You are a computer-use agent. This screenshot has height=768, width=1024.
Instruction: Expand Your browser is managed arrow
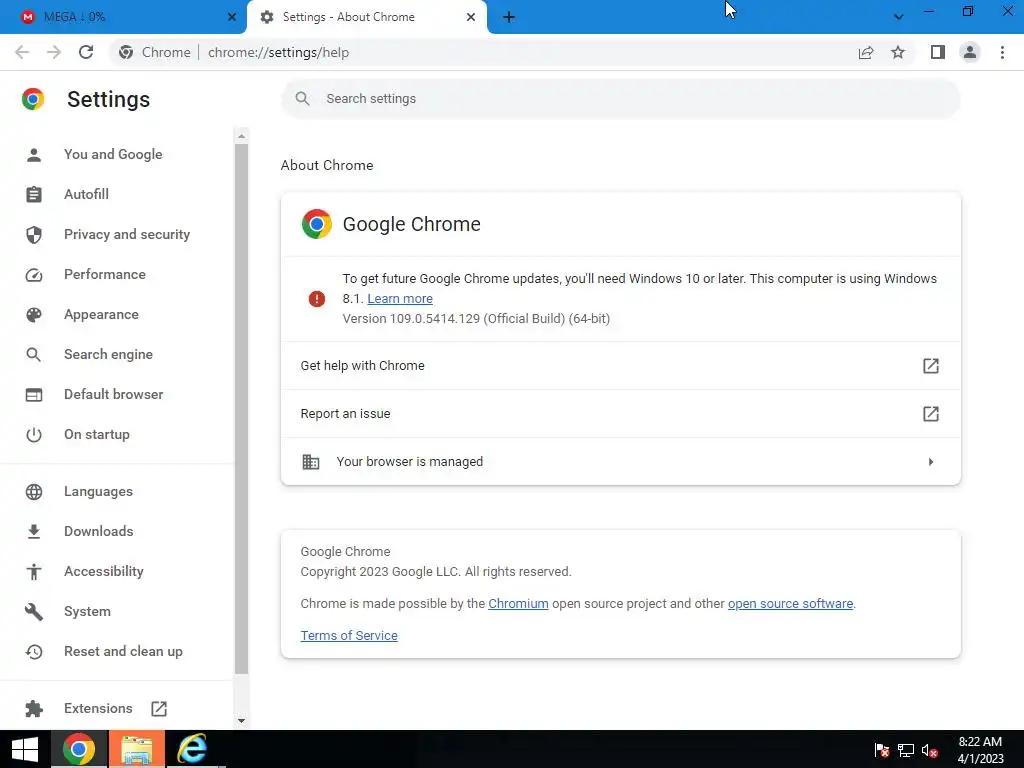pos(931,462)
